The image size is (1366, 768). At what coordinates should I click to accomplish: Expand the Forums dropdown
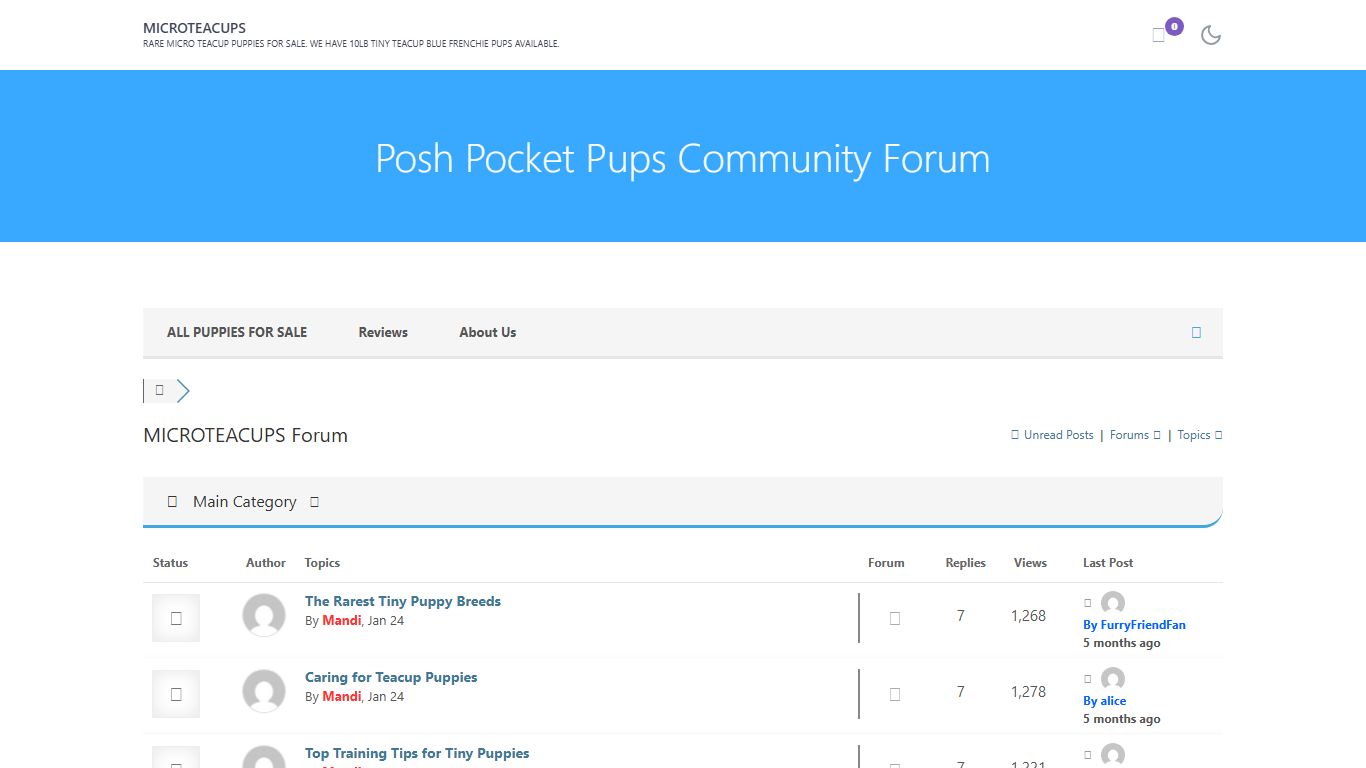[x=1135, y=435]
